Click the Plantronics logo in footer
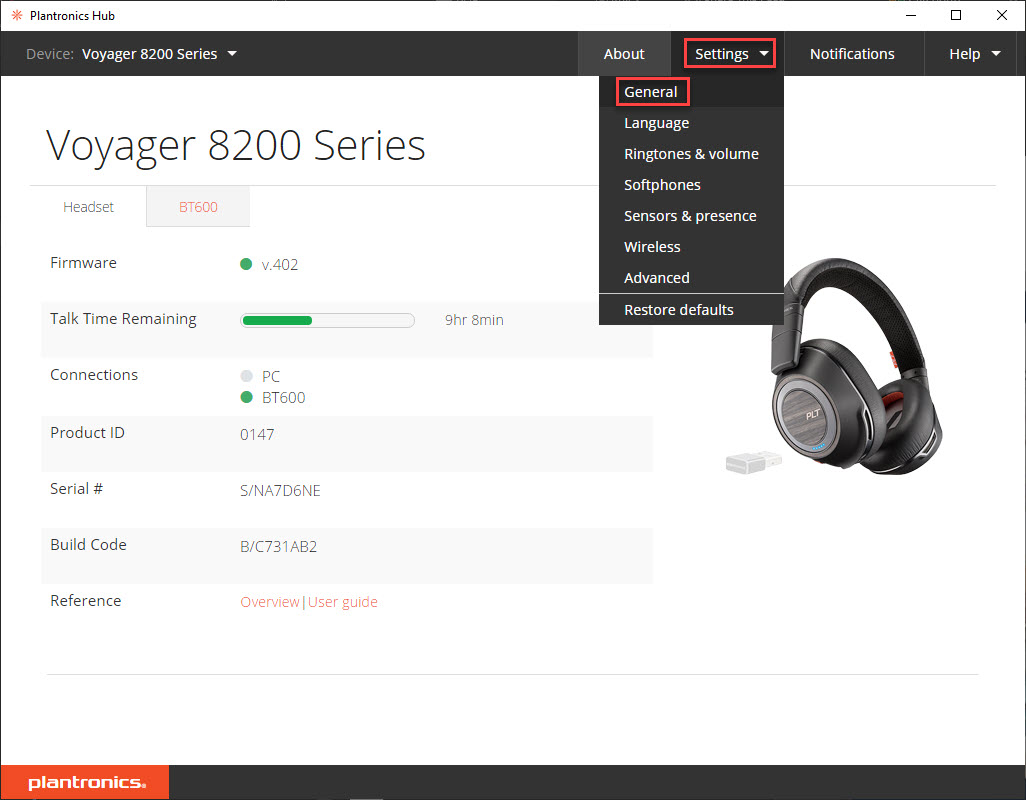Image resolution: width=1026 pixels, height=800 pixels. pos(86,783)
